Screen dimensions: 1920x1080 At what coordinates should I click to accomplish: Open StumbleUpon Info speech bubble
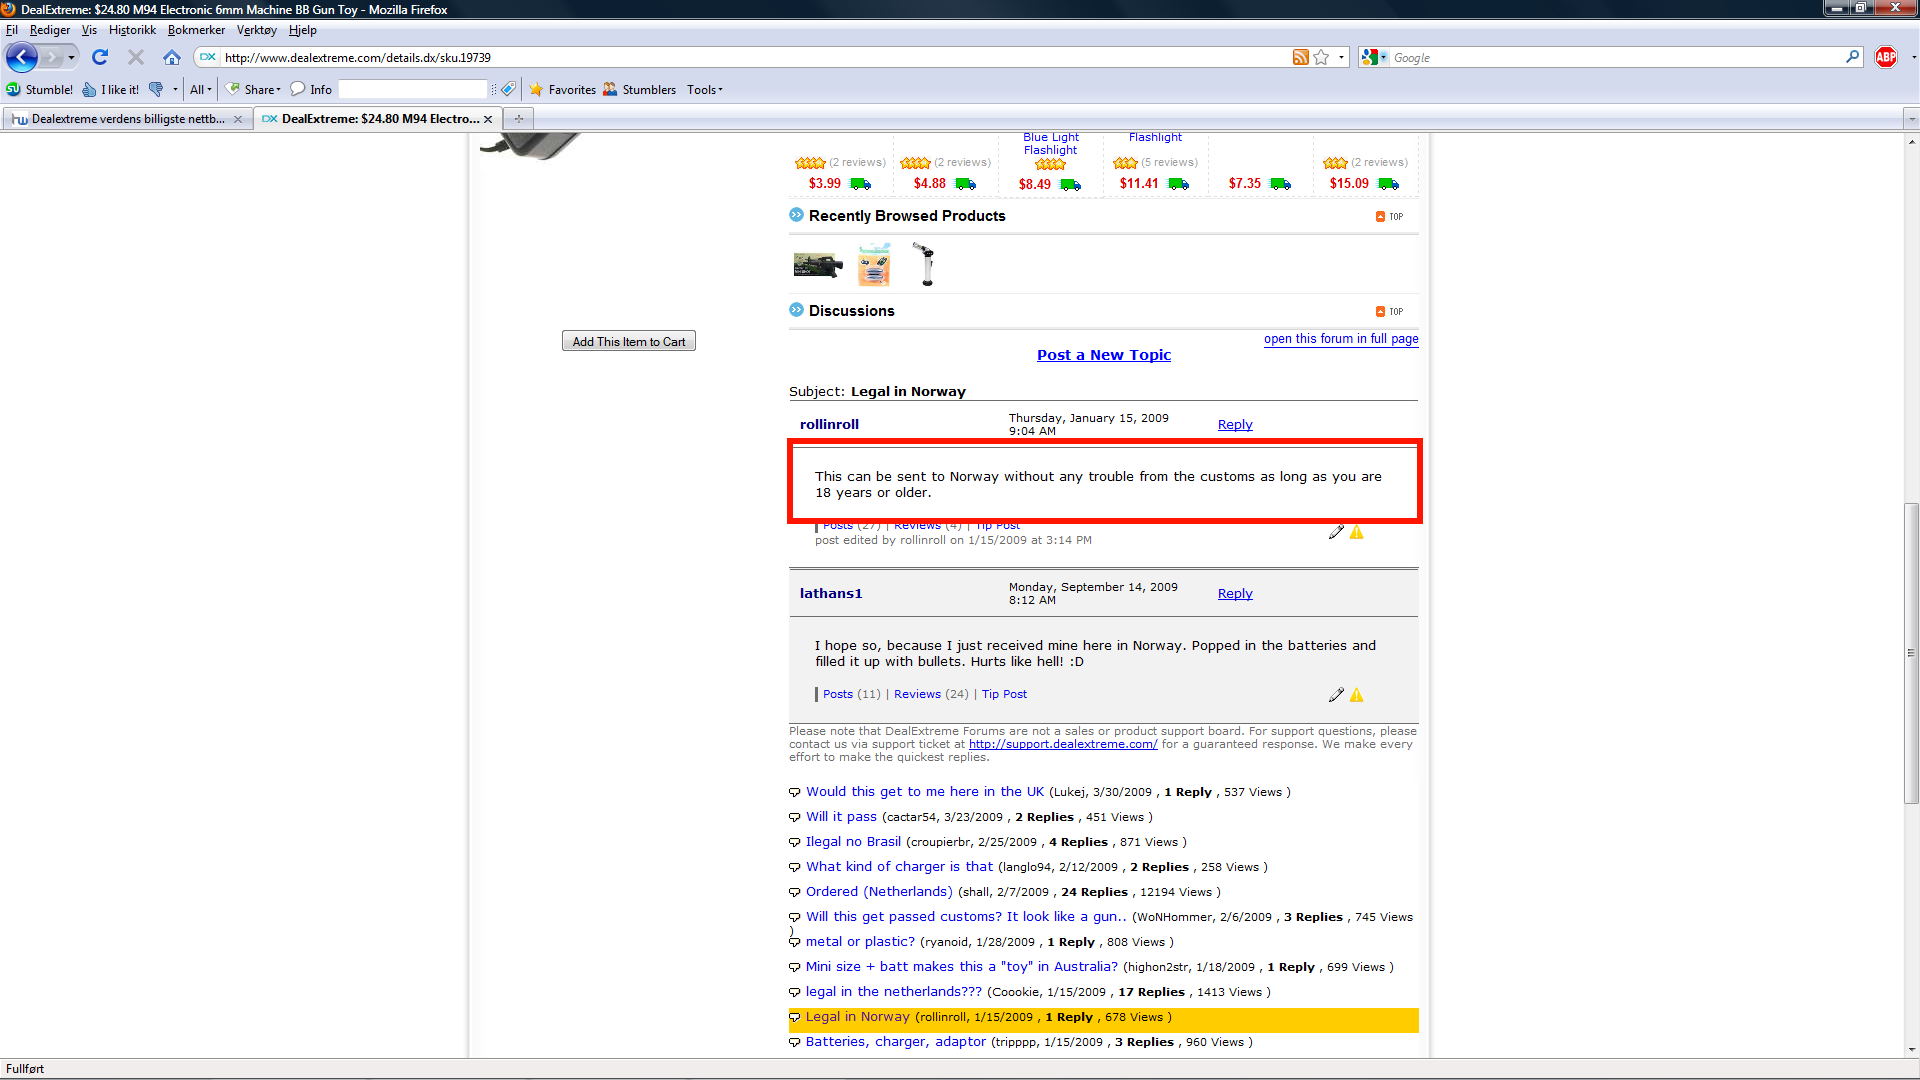311,89
